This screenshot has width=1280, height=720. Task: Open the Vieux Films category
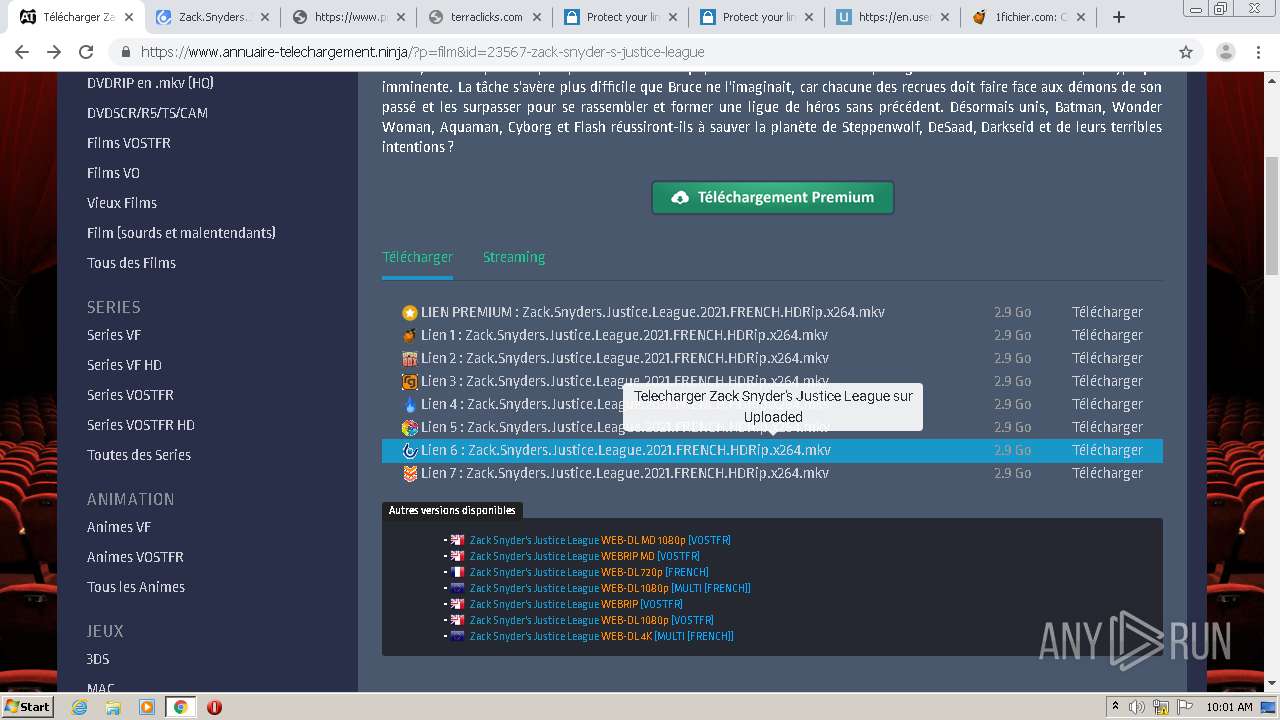click(122, 203)
